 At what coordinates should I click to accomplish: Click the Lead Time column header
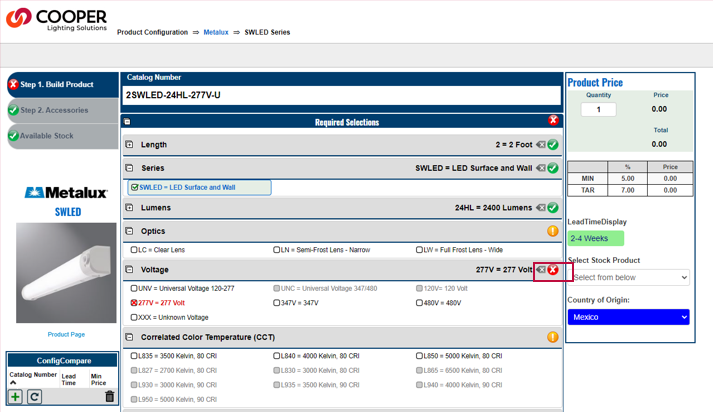coord(69,379)
